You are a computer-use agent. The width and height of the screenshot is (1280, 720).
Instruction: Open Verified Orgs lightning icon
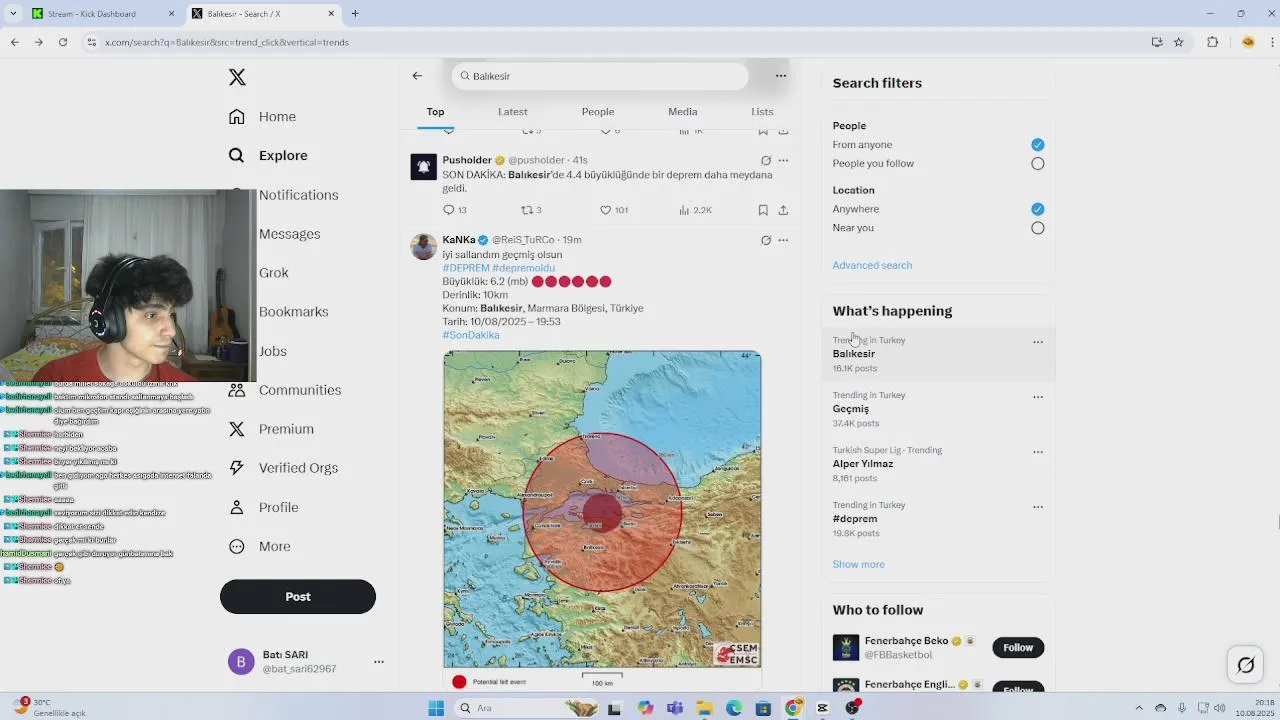[237, 468]
